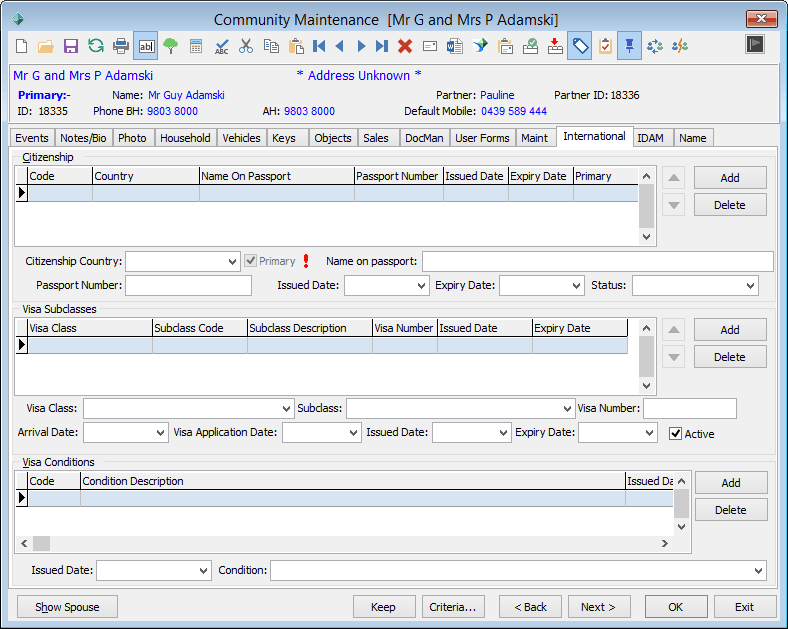The height and width of the screenshot is (629, 788).
Task: Click the New record blank page icon
Action: tap(22, 46)
